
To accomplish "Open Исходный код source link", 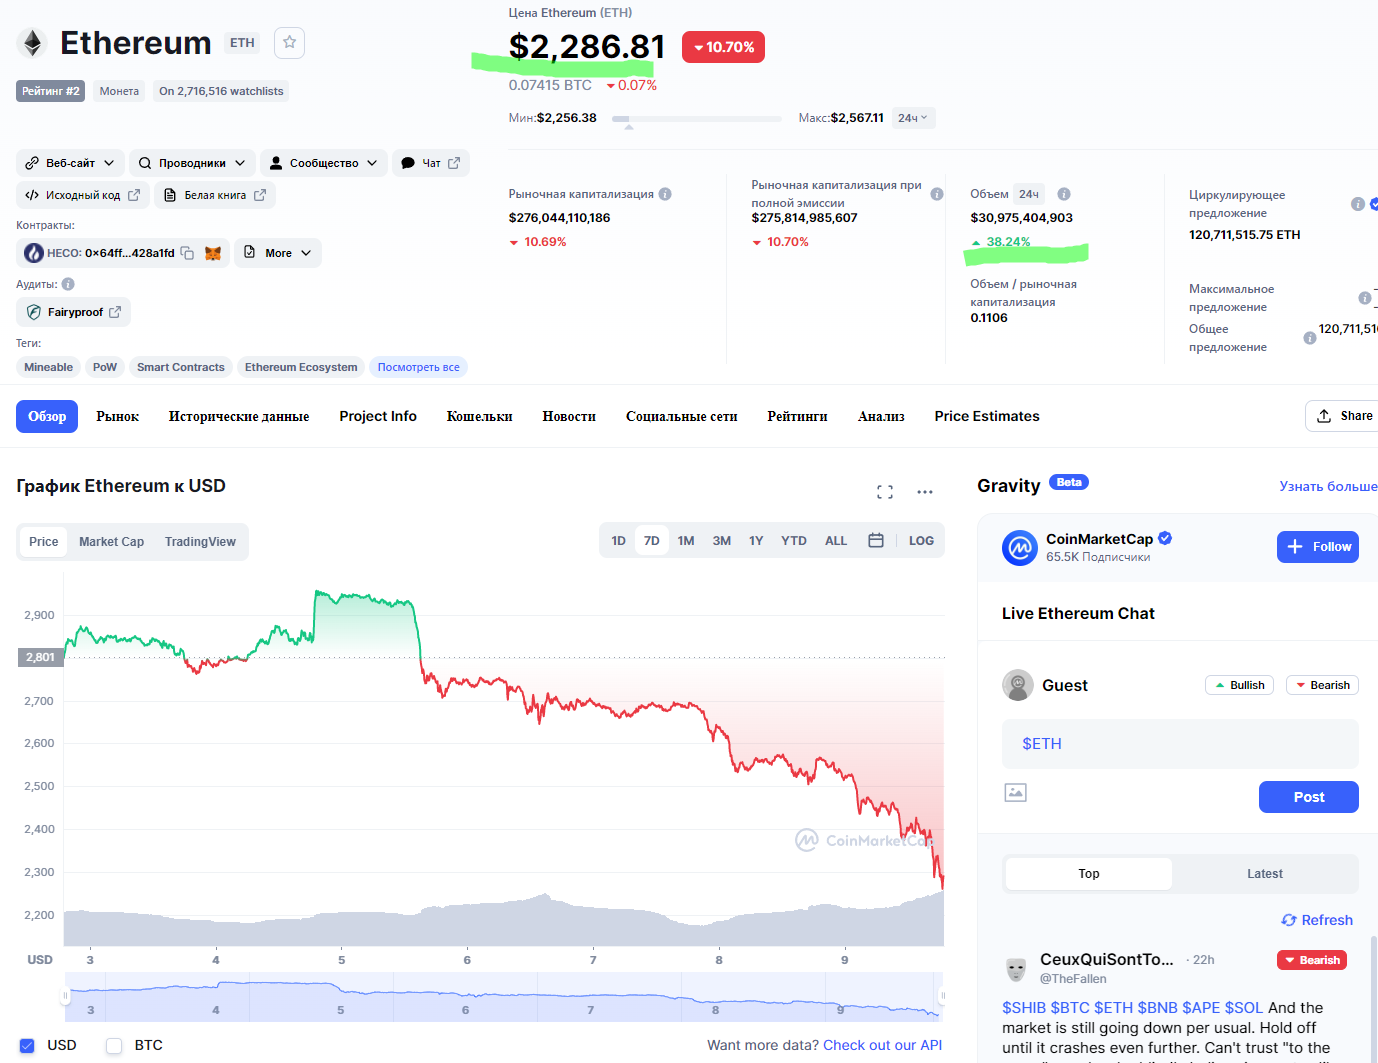I will (83, 195).
